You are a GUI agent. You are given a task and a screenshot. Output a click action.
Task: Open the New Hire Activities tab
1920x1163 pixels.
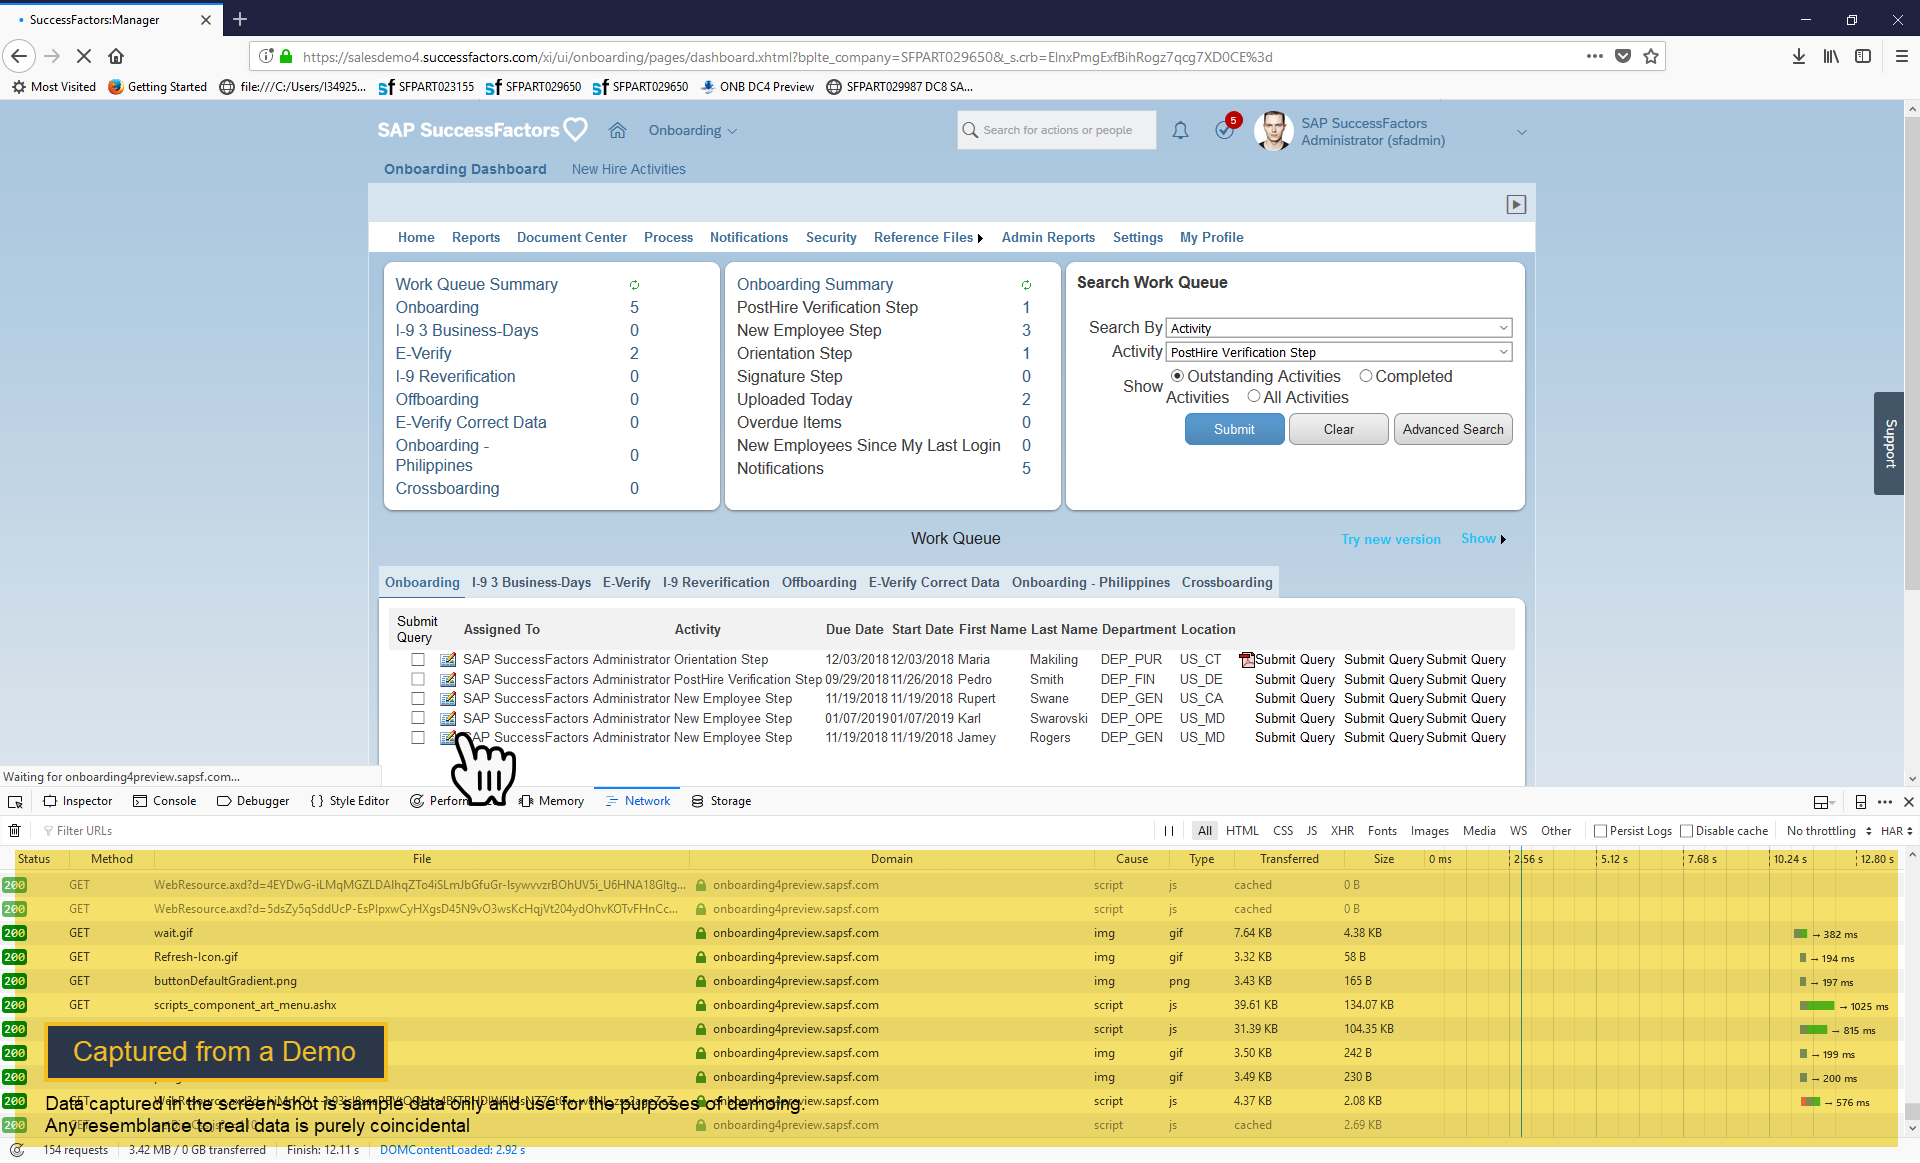coord(629,170)
